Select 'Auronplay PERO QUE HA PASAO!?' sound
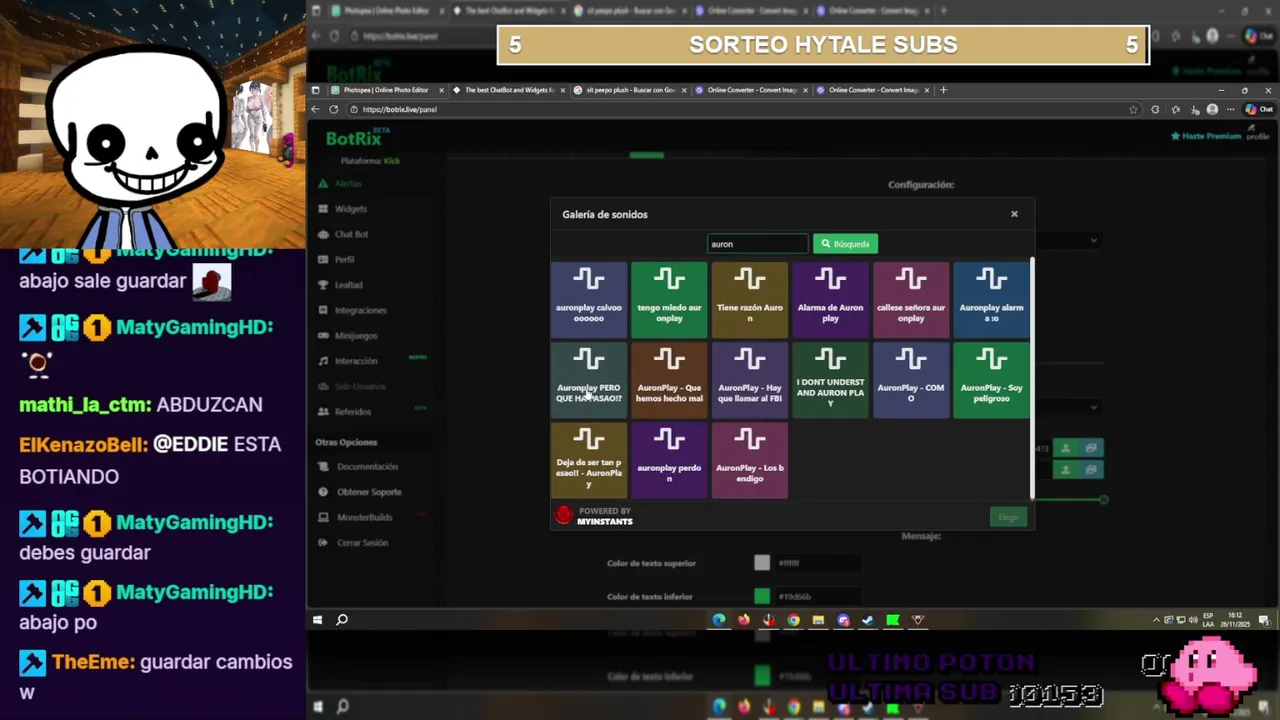Viewport: 1280px width, 720px height. tap(589, 380)
